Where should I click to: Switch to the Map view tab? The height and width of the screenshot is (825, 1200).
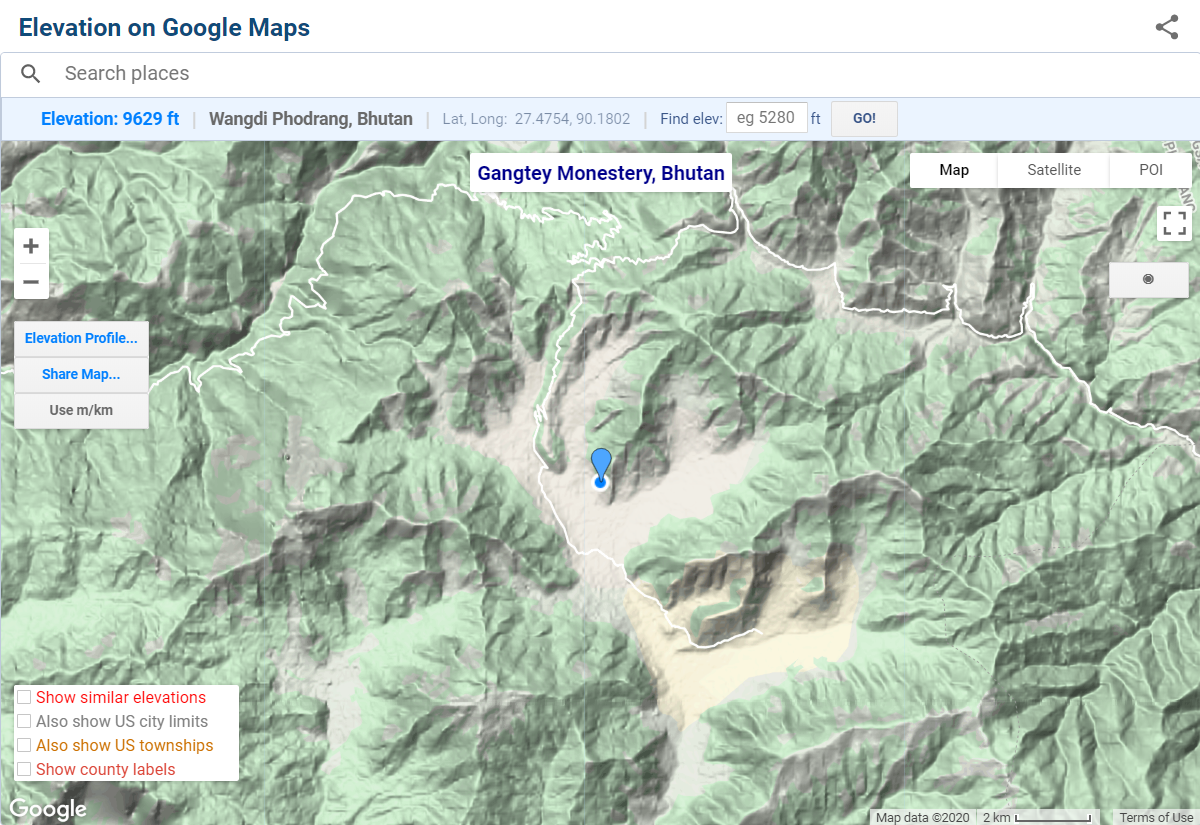[x=954, y=170]
